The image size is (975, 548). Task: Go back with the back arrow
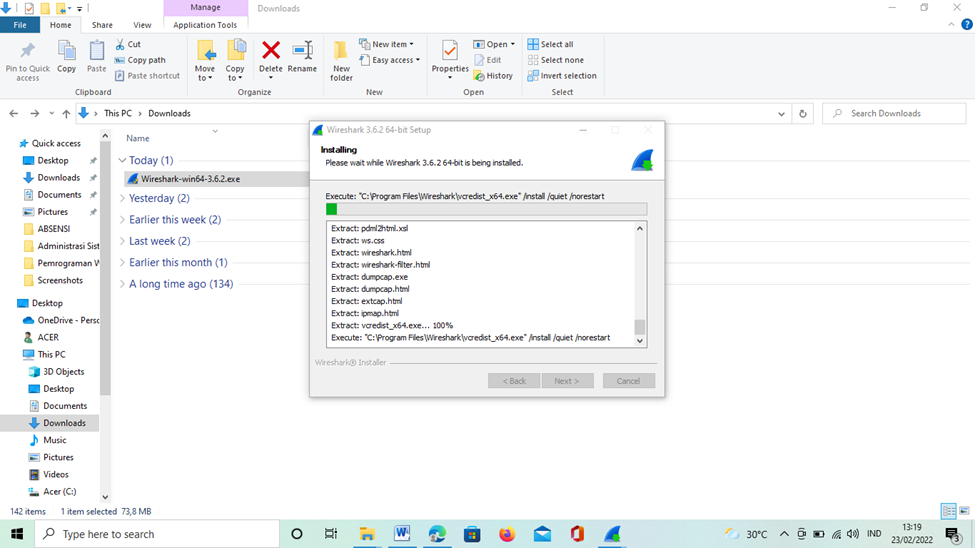coord(14,113)
